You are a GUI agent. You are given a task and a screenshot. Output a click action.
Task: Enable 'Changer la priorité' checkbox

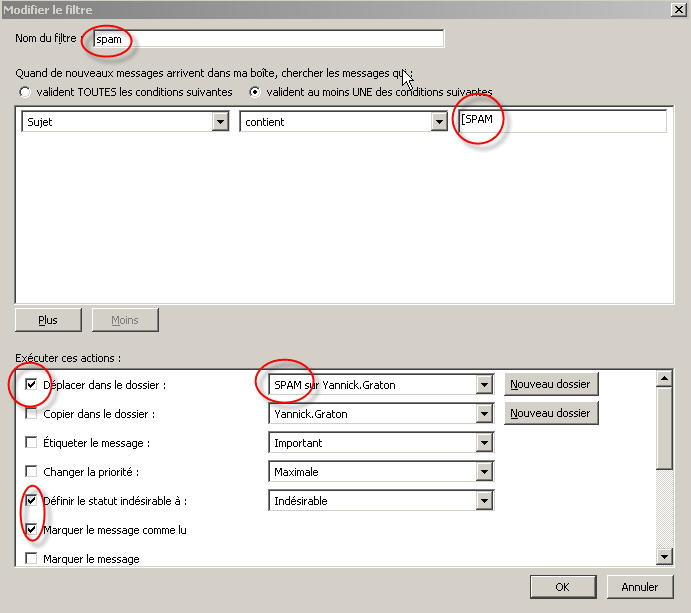point(31,472)
